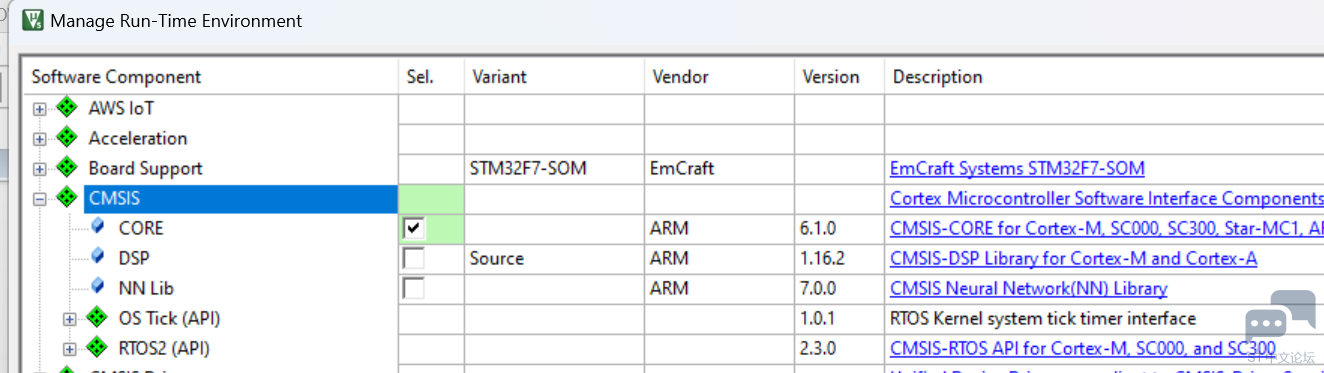
Task: Enable the DSP component checkbox
Action: 413,259
